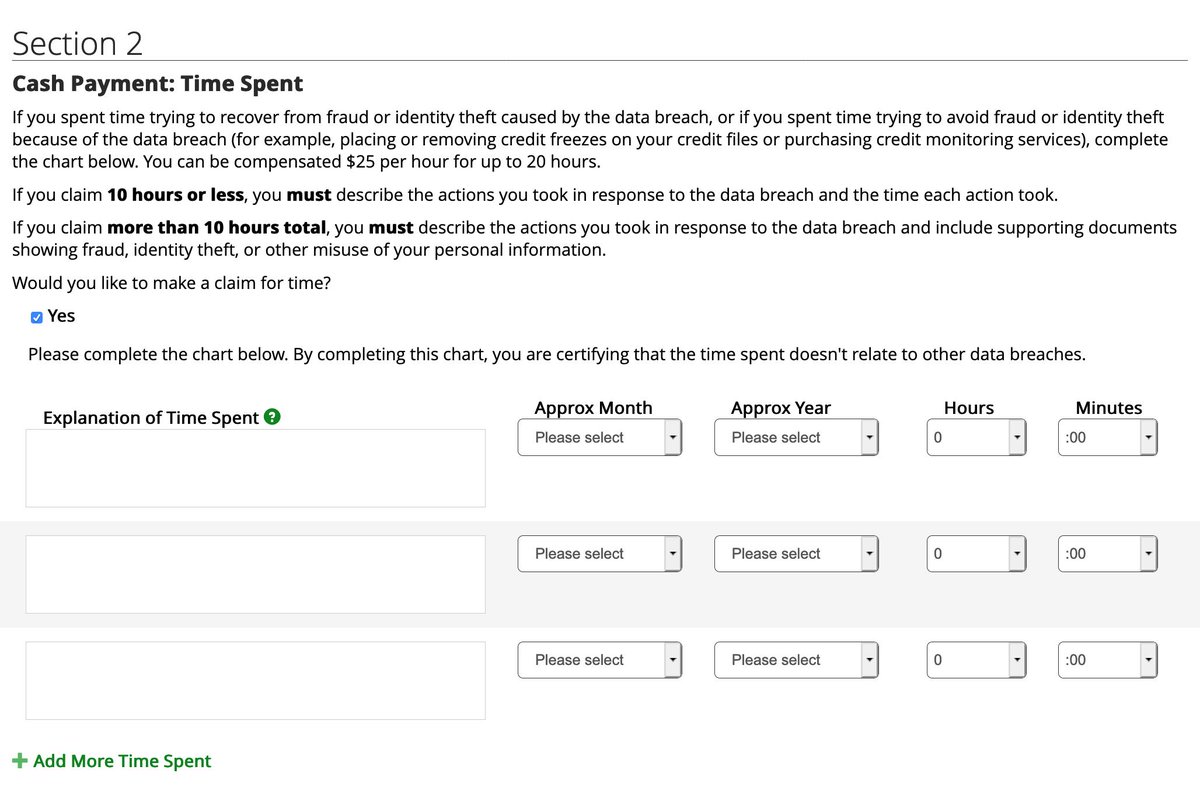Open first row Approx Month dropdown
The height and width of the screenshot is (794, 1200).
click(599, 438)
